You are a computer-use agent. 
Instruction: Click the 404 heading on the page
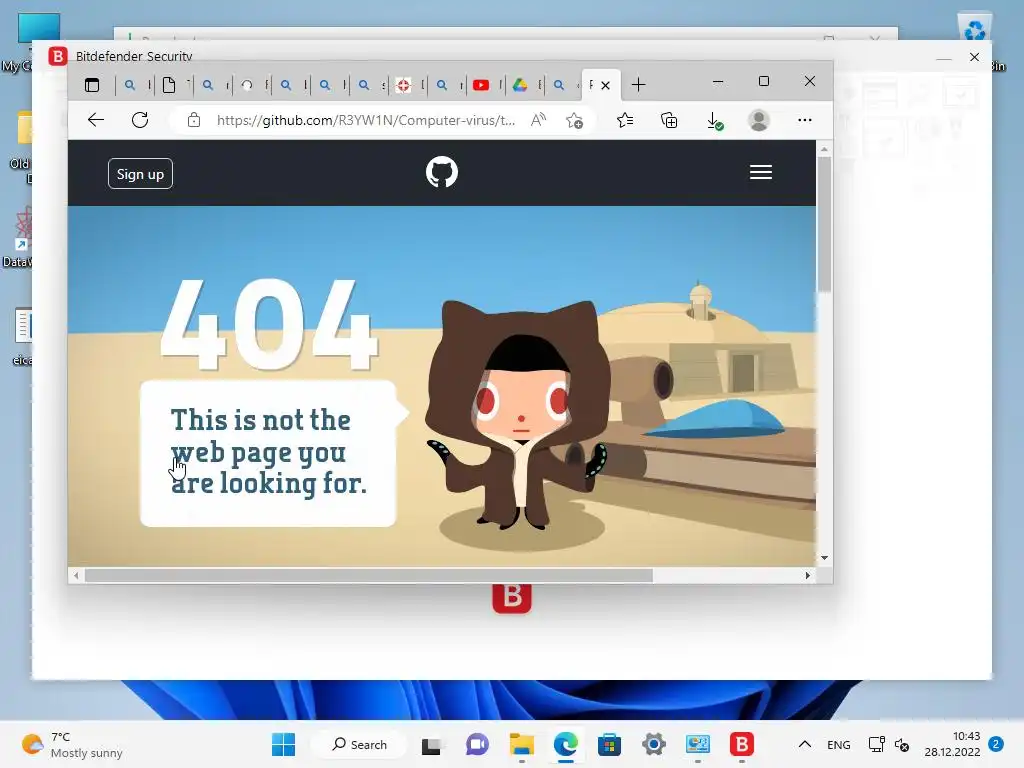[x=268, y=323]
